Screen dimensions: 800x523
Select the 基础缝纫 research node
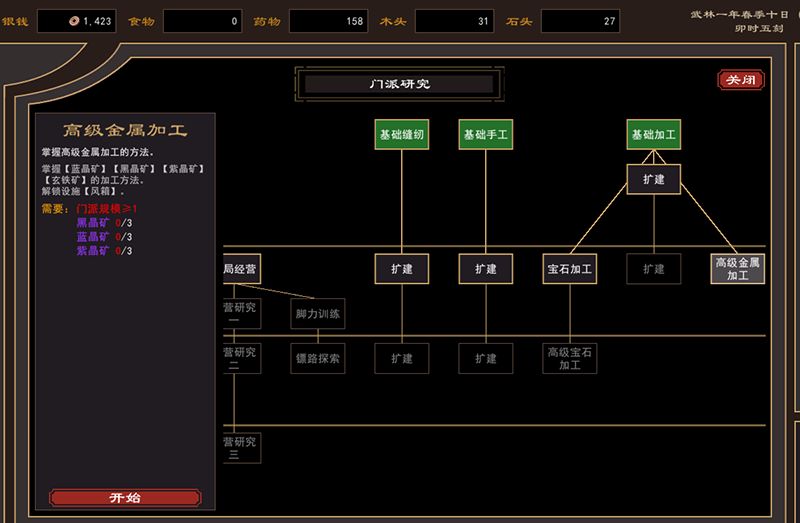403,135
